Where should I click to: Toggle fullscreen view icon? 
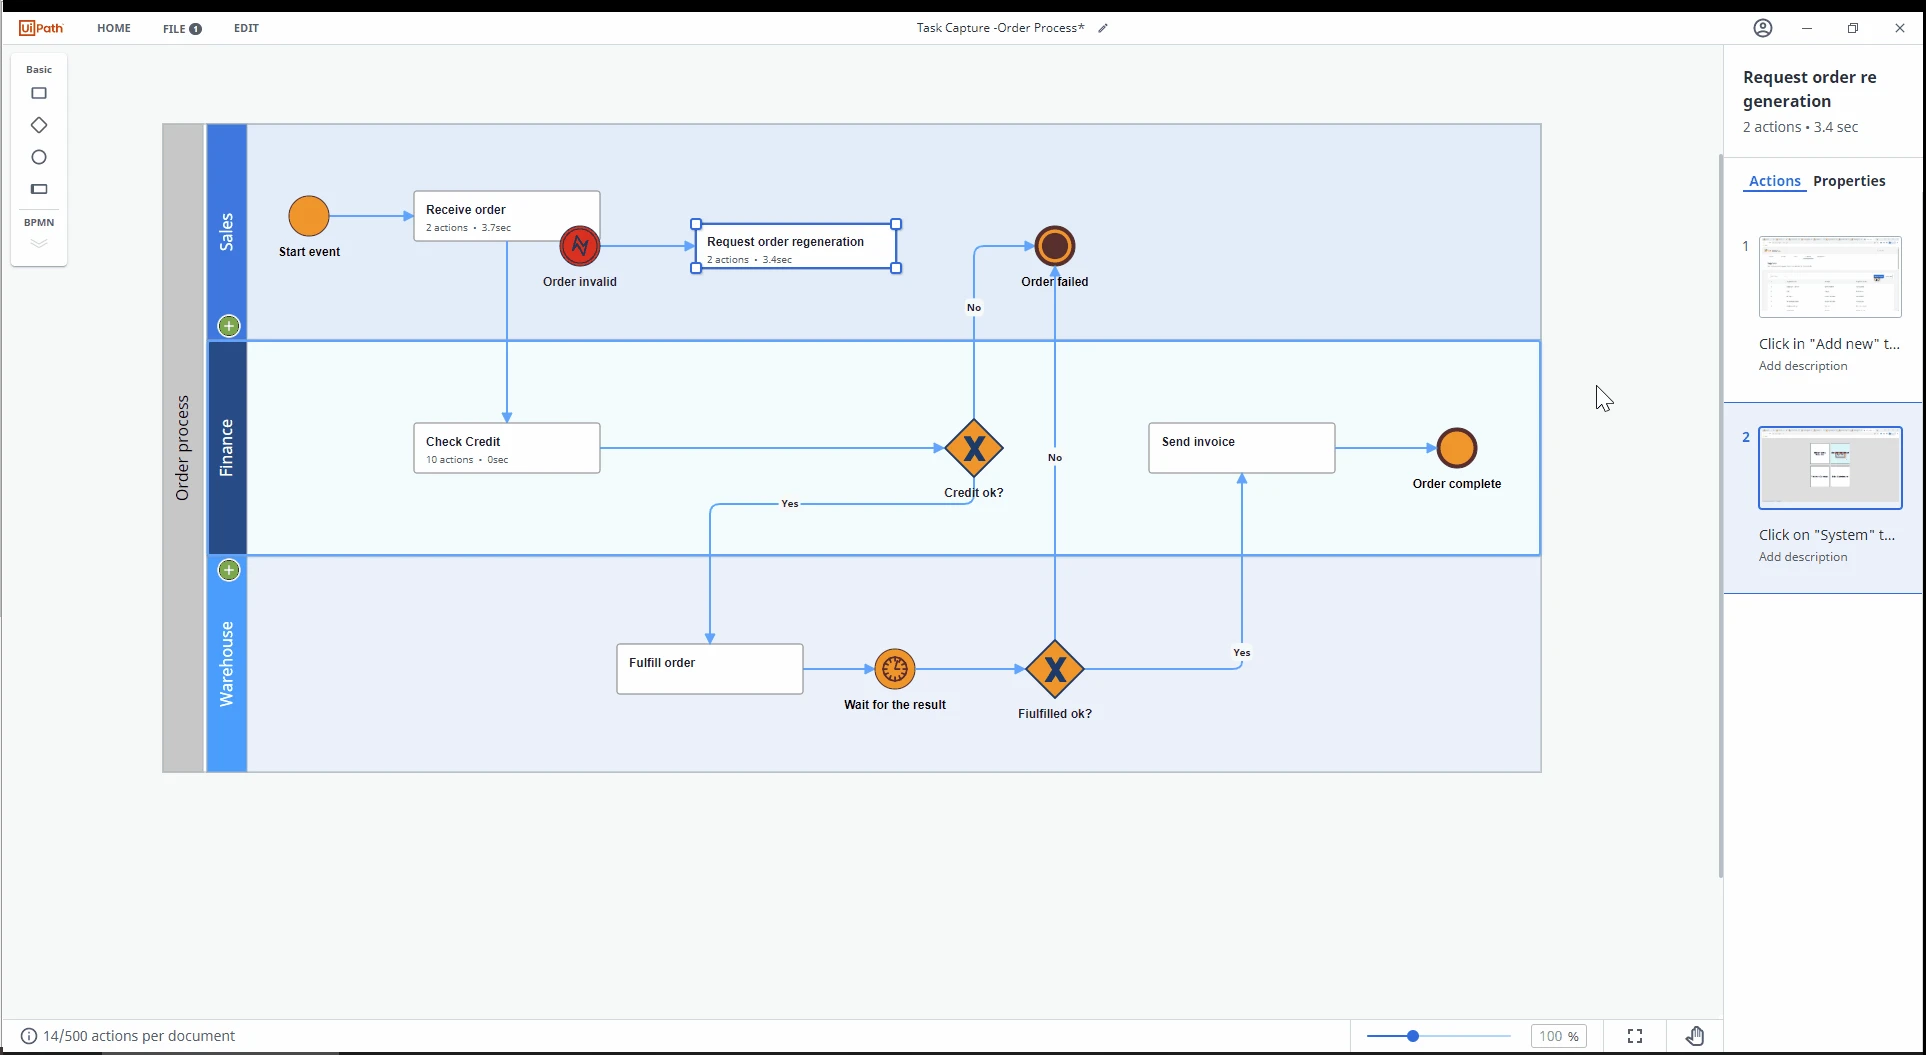[1635, 1036]
